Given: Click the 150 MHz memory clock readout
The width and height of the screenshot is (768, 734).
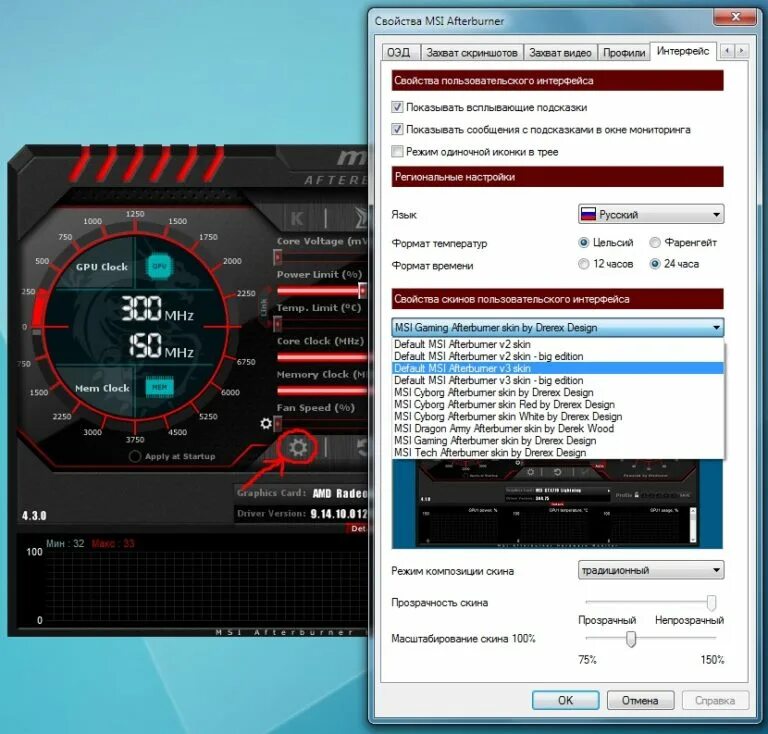Looking at the screenshot, I should click(161, 346).
